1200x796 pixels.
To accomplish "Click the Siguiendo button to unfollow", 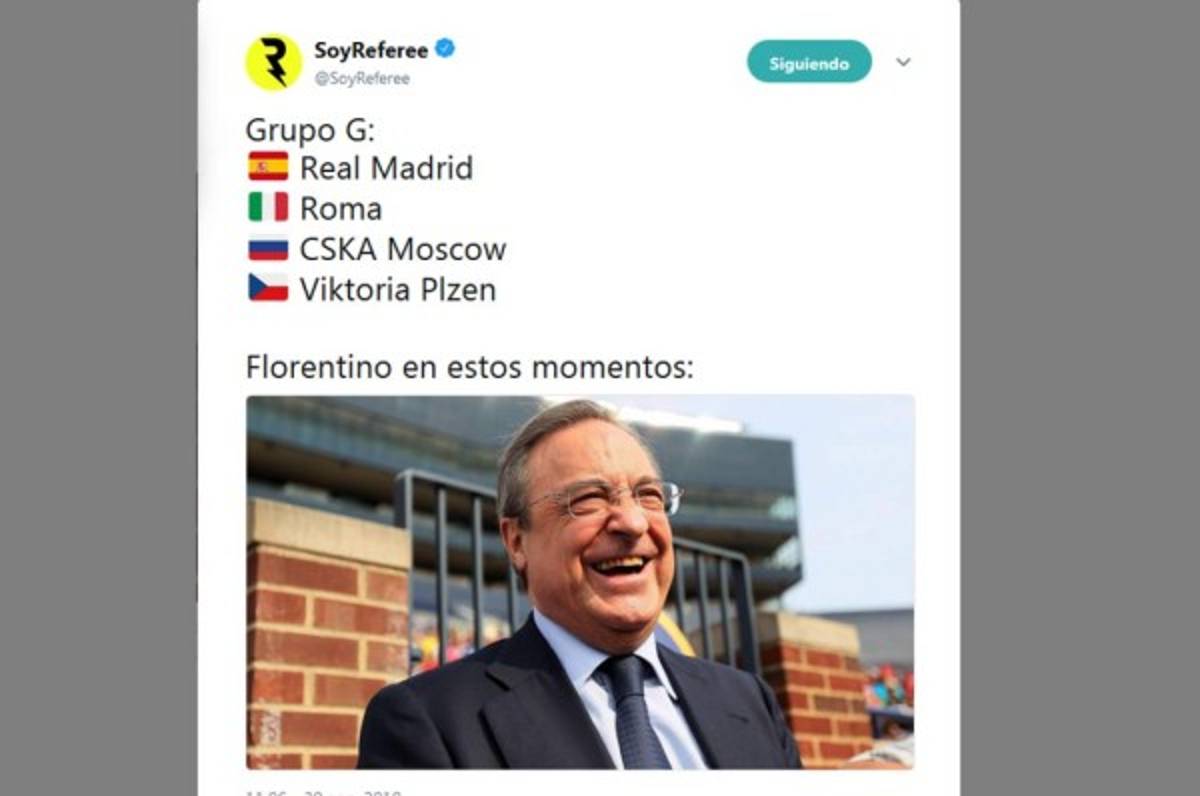I will coord(808,61).
